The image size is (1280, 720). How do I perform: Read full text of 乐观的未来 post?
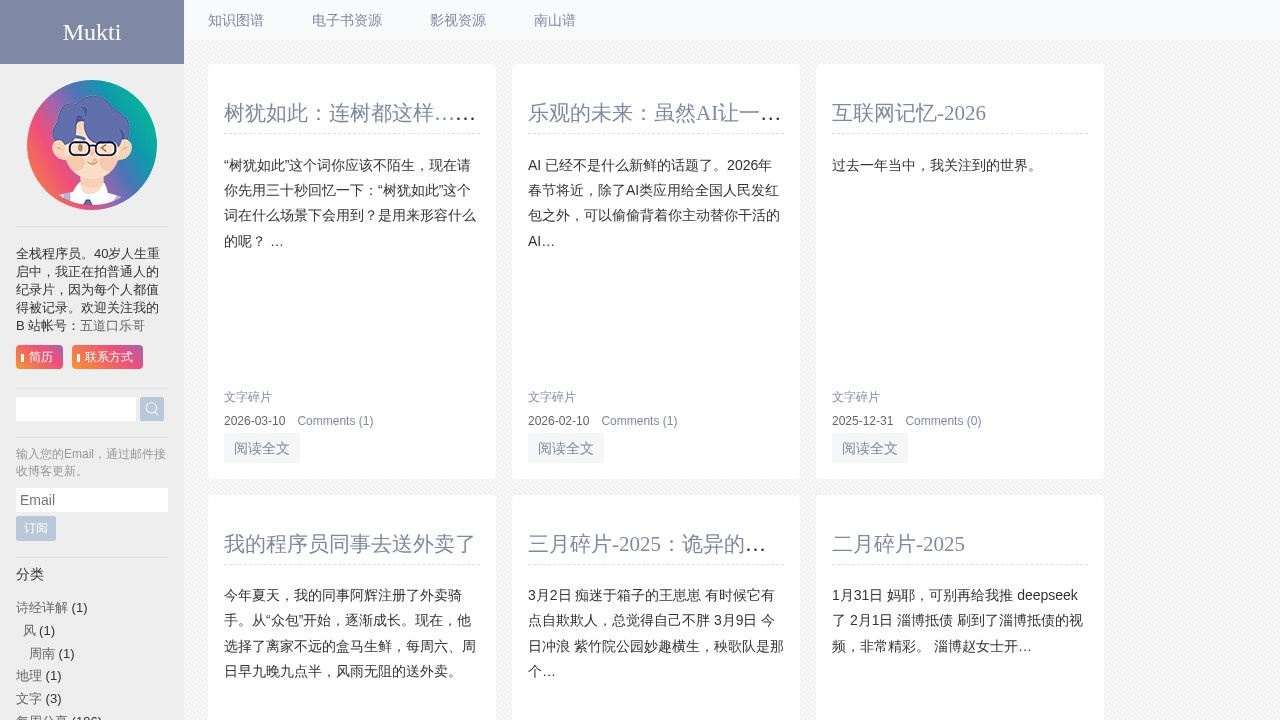coord(566,448)
